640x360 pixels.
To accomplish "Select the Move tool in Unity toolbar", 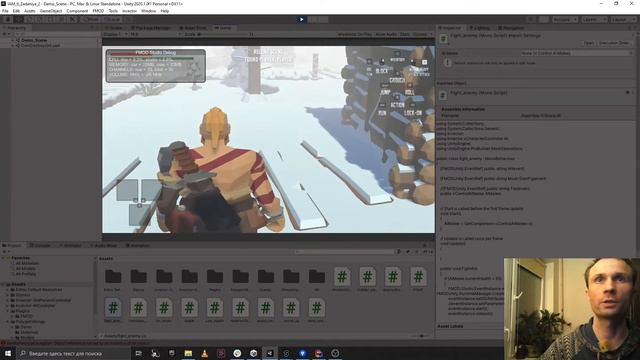I will point(18,19).
